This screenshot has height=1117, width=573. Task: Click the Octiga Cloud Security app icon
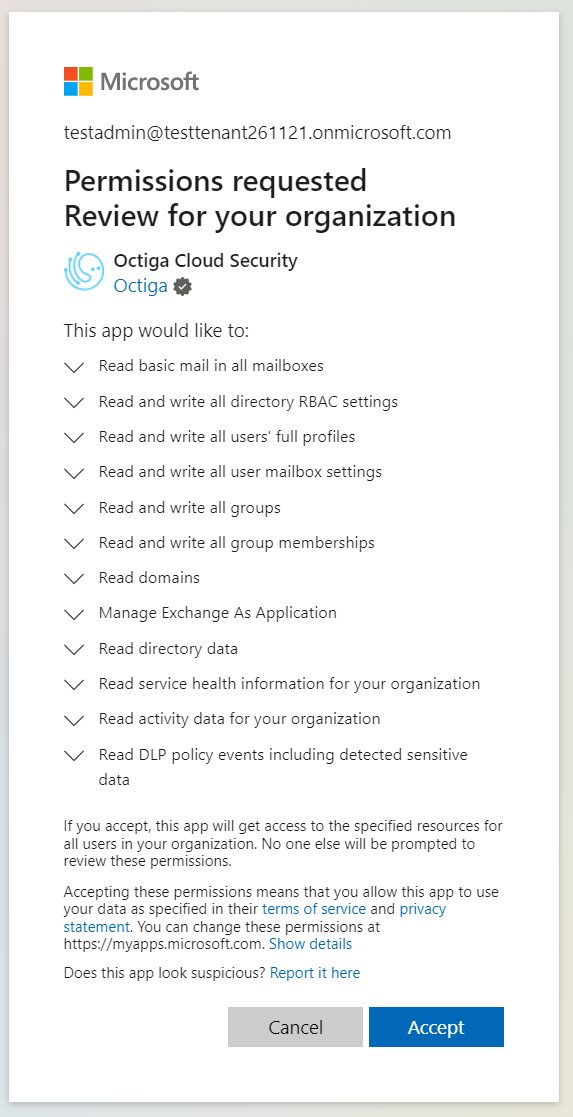tap(84, 273)
